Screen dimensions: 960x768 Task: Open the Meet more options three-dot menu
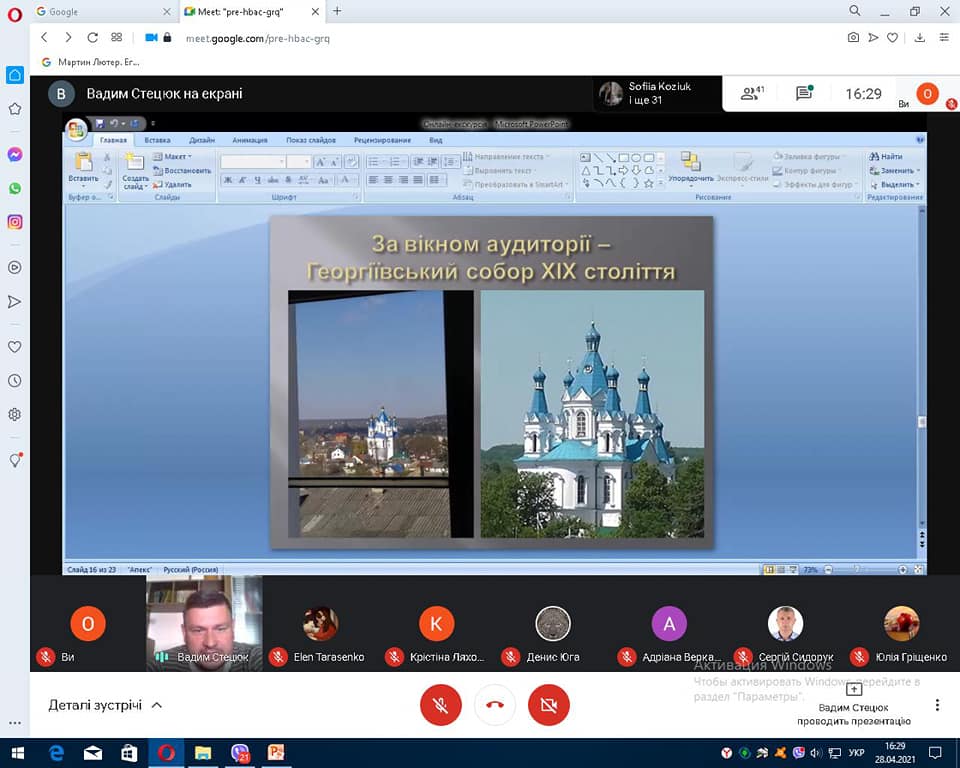[937, 705]
